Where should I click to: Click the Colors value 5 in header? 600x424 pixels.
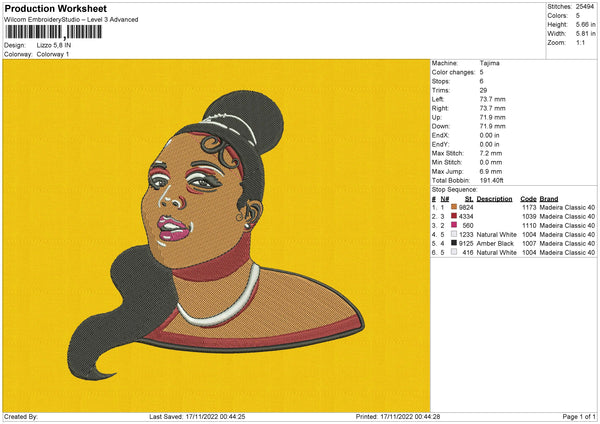point(578,16)
